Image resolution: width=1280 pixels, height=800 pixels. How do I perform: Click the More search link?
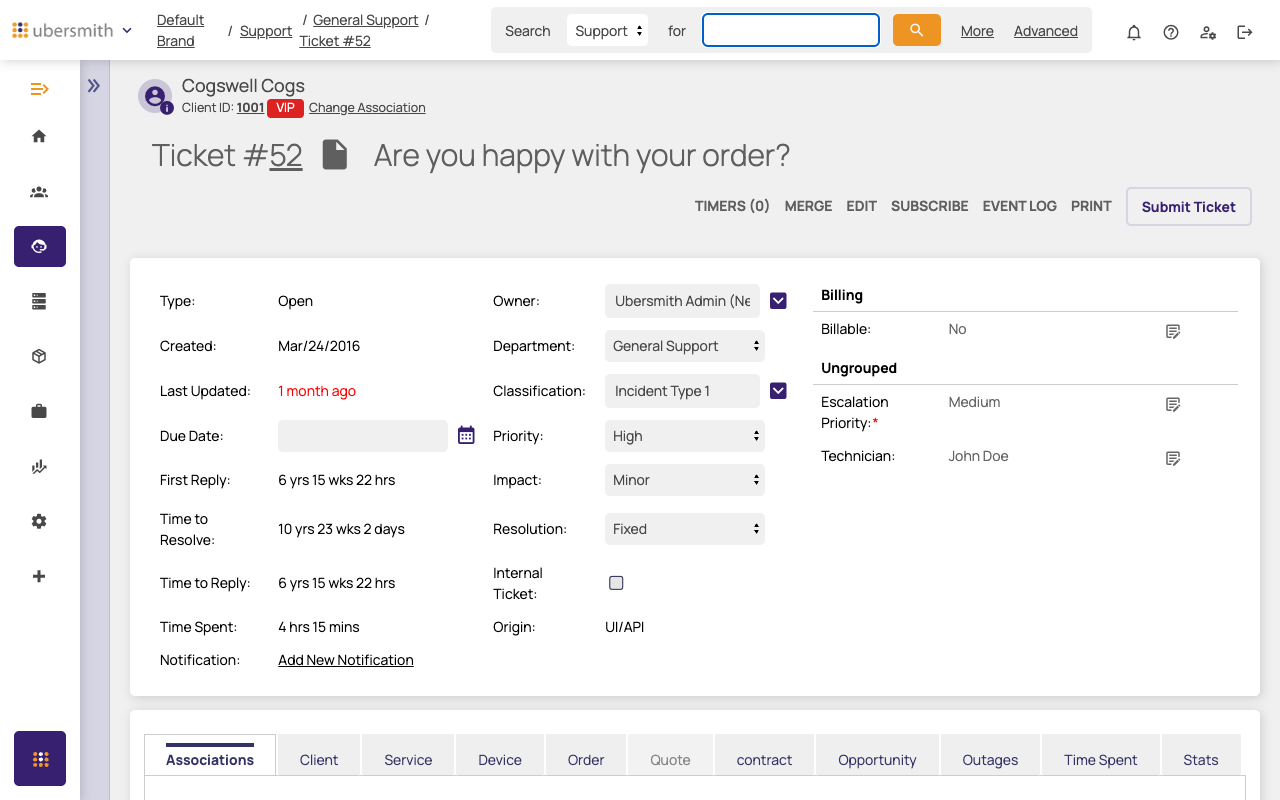coord(977,31)
